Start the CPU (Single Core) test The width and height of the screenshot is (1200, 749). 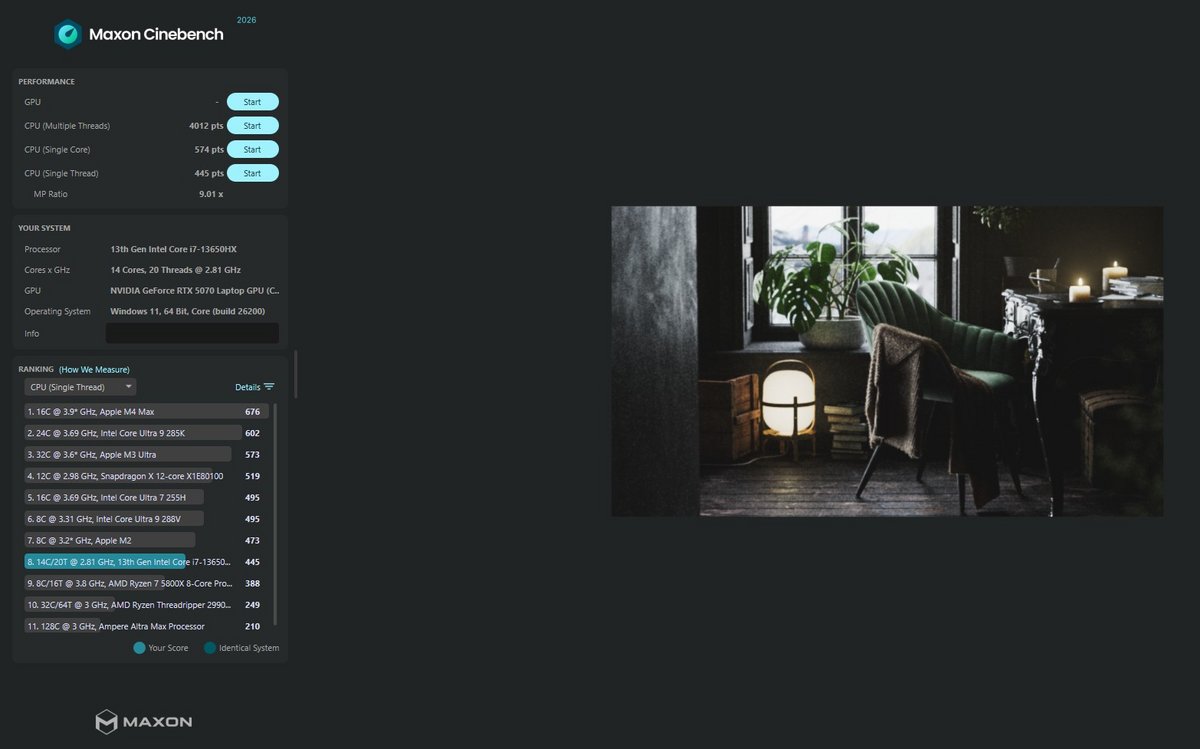point(252,150)
